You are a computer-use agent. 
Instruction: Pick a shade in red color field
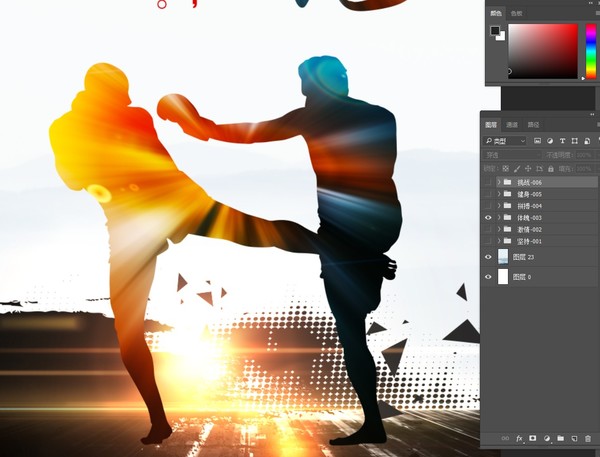click(543, 51)
